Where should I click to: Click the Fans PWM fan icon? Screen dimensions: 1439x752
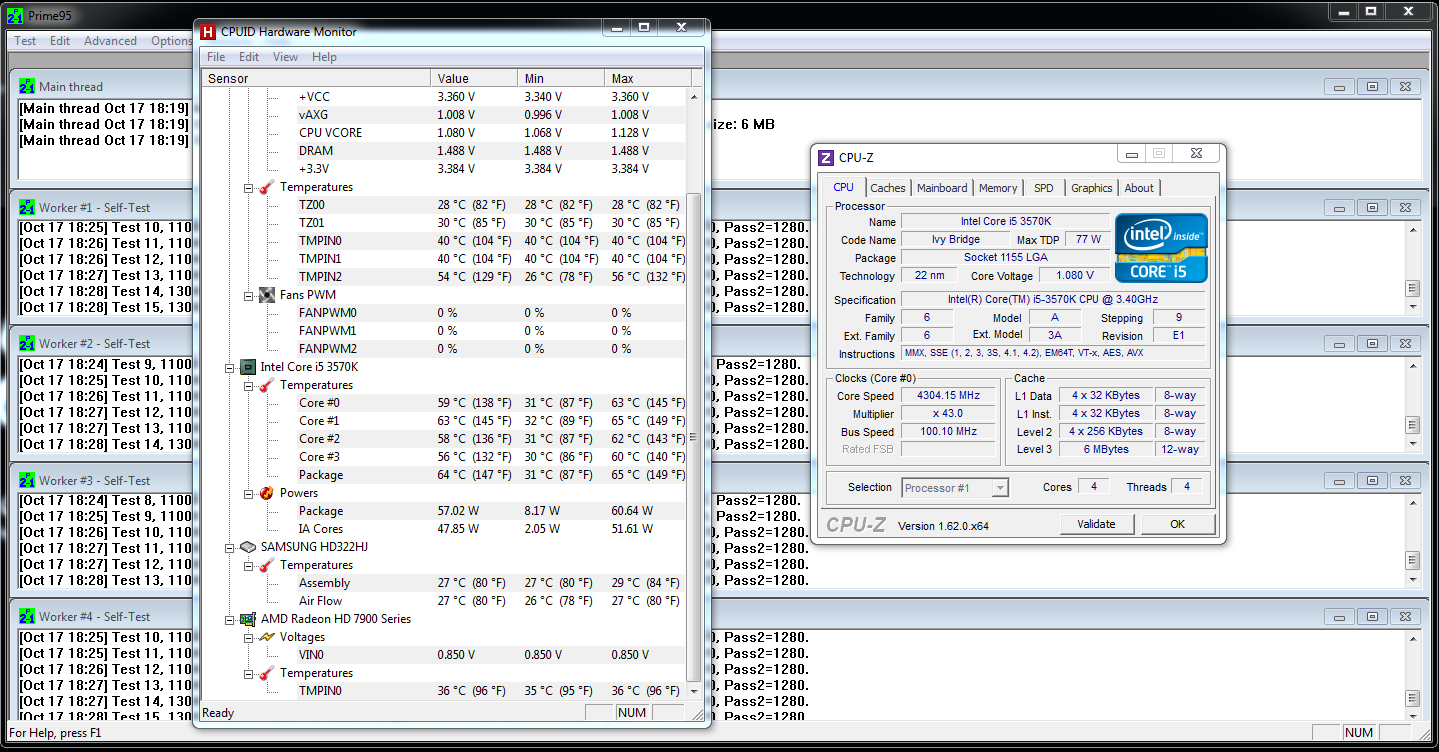click(266, 295)
